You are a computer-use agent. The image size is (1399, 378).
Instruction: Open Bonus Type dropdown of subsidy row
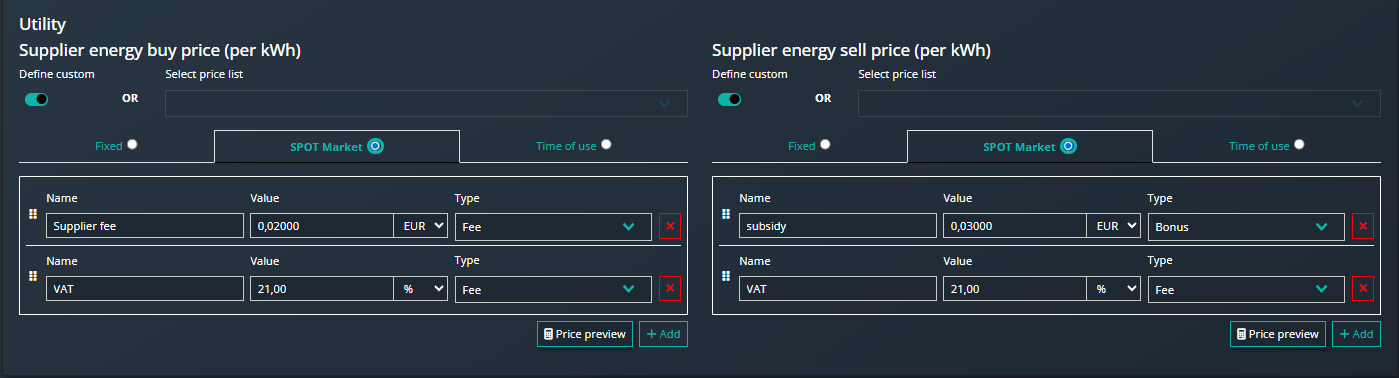pos(1246,226)
